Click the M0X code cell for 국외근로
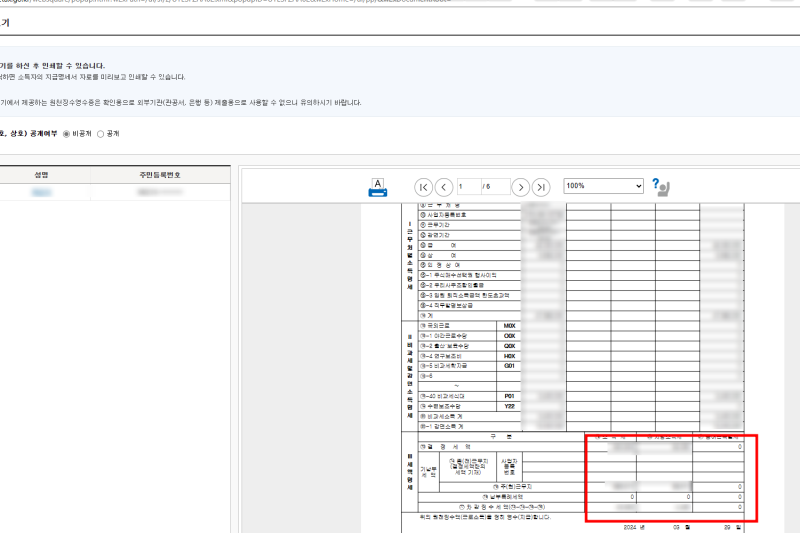 point(509,326)
